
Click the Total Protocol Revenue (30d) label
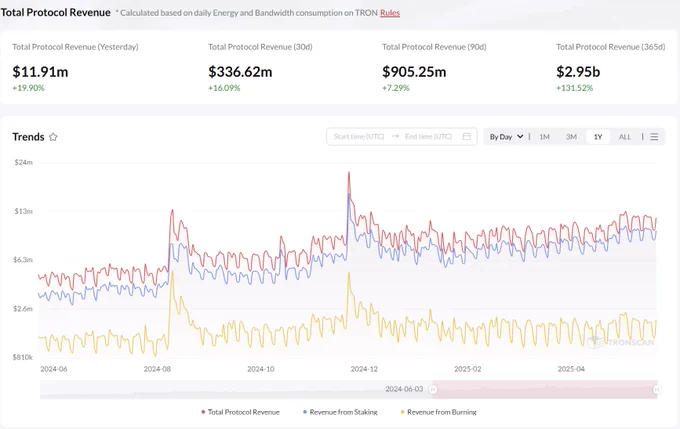[260, 47]
